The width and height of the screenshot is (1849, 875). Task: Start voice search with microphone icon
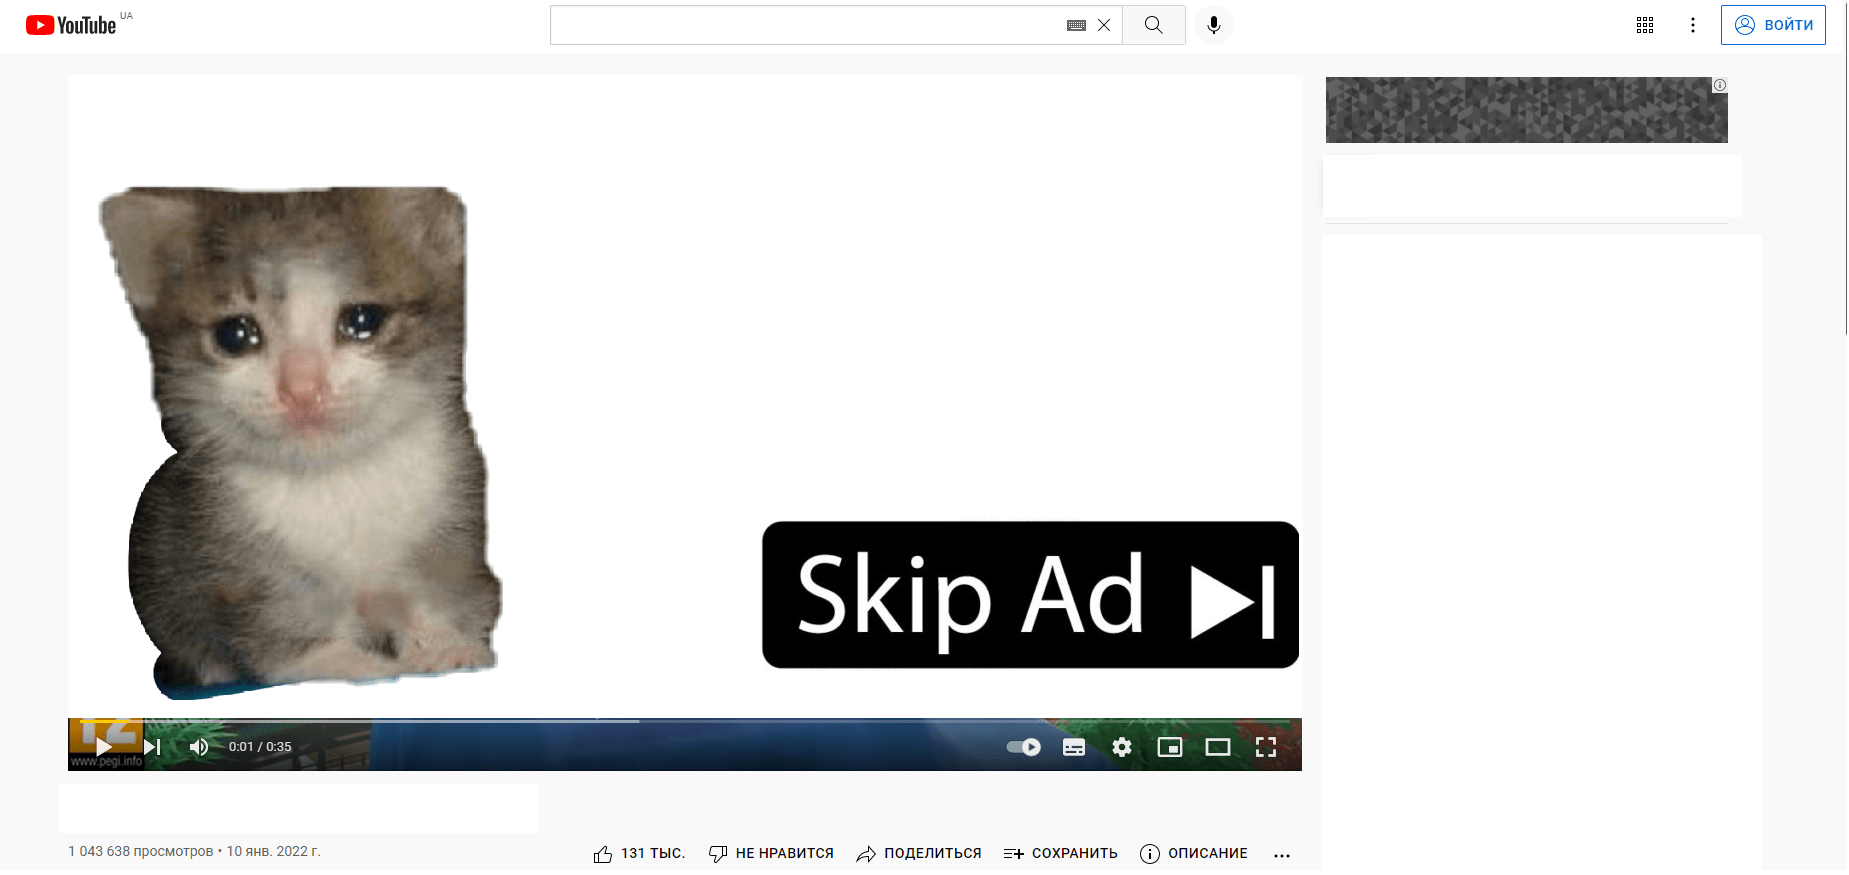[1213, 25]
